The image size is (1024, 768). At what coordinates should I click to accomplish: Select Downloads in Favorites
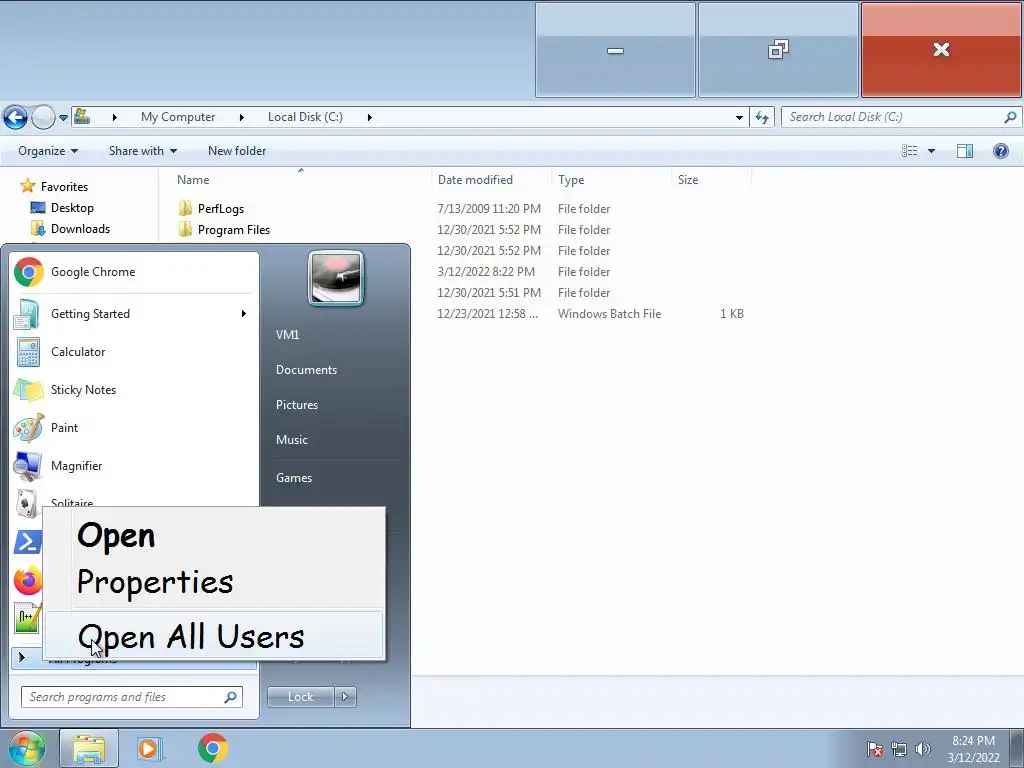click(80, 229)
